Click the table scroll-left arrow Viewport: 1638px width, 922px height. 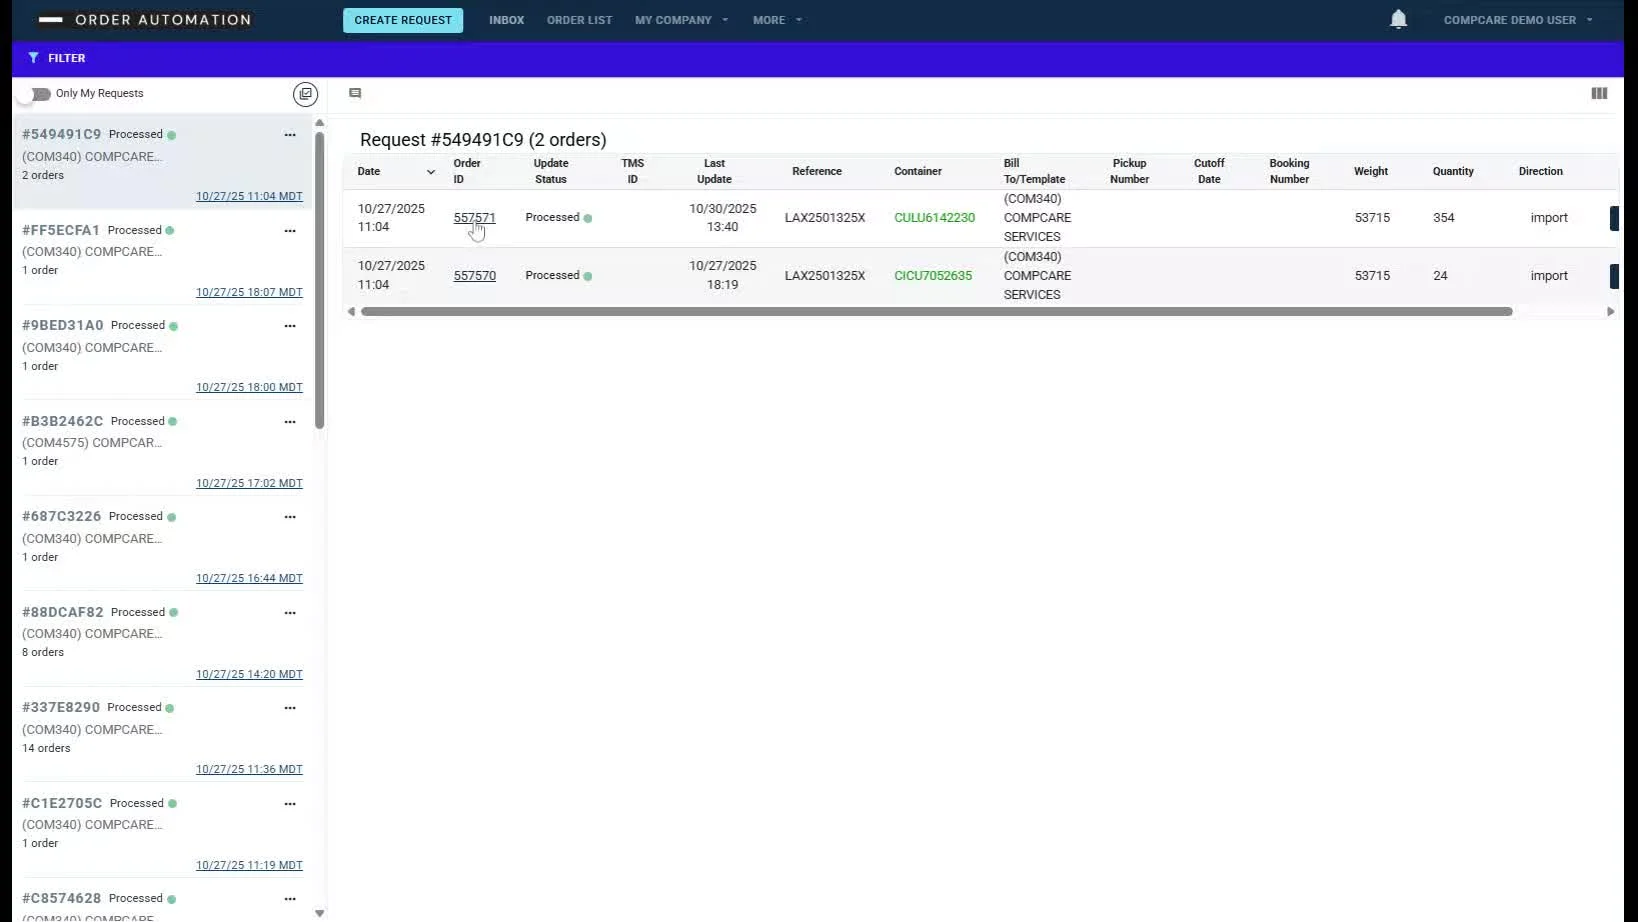click(x=351, y=312)
